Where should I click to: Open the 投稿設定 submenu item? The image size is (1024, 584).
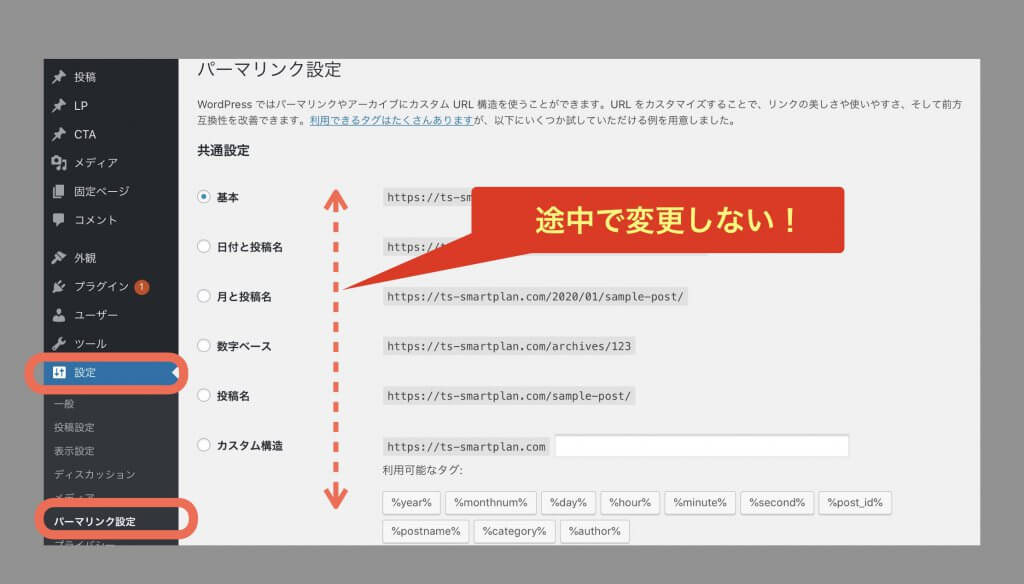pyautogui.click(x=74, y=427)
